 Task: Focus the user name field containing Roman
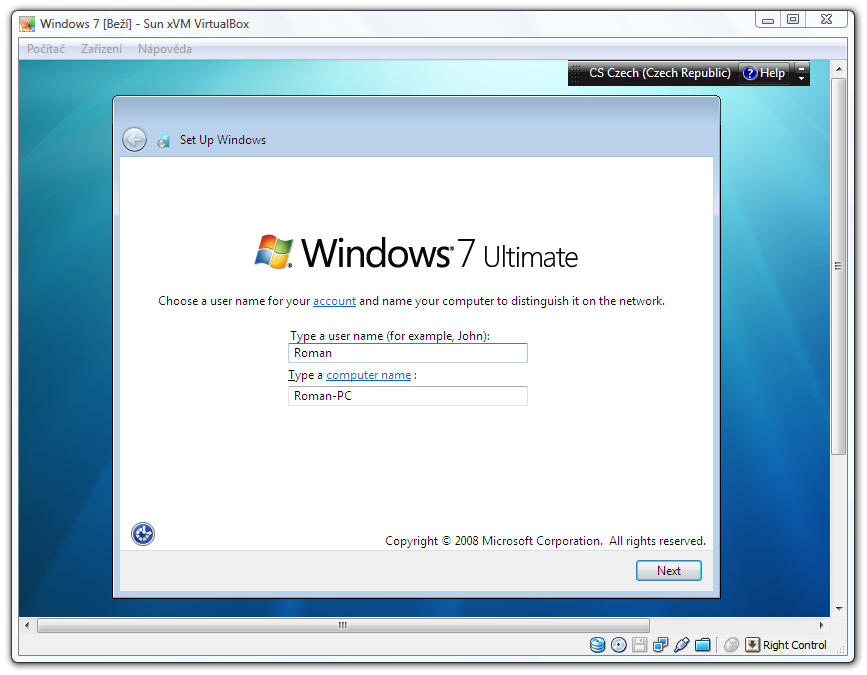point(408,353)
